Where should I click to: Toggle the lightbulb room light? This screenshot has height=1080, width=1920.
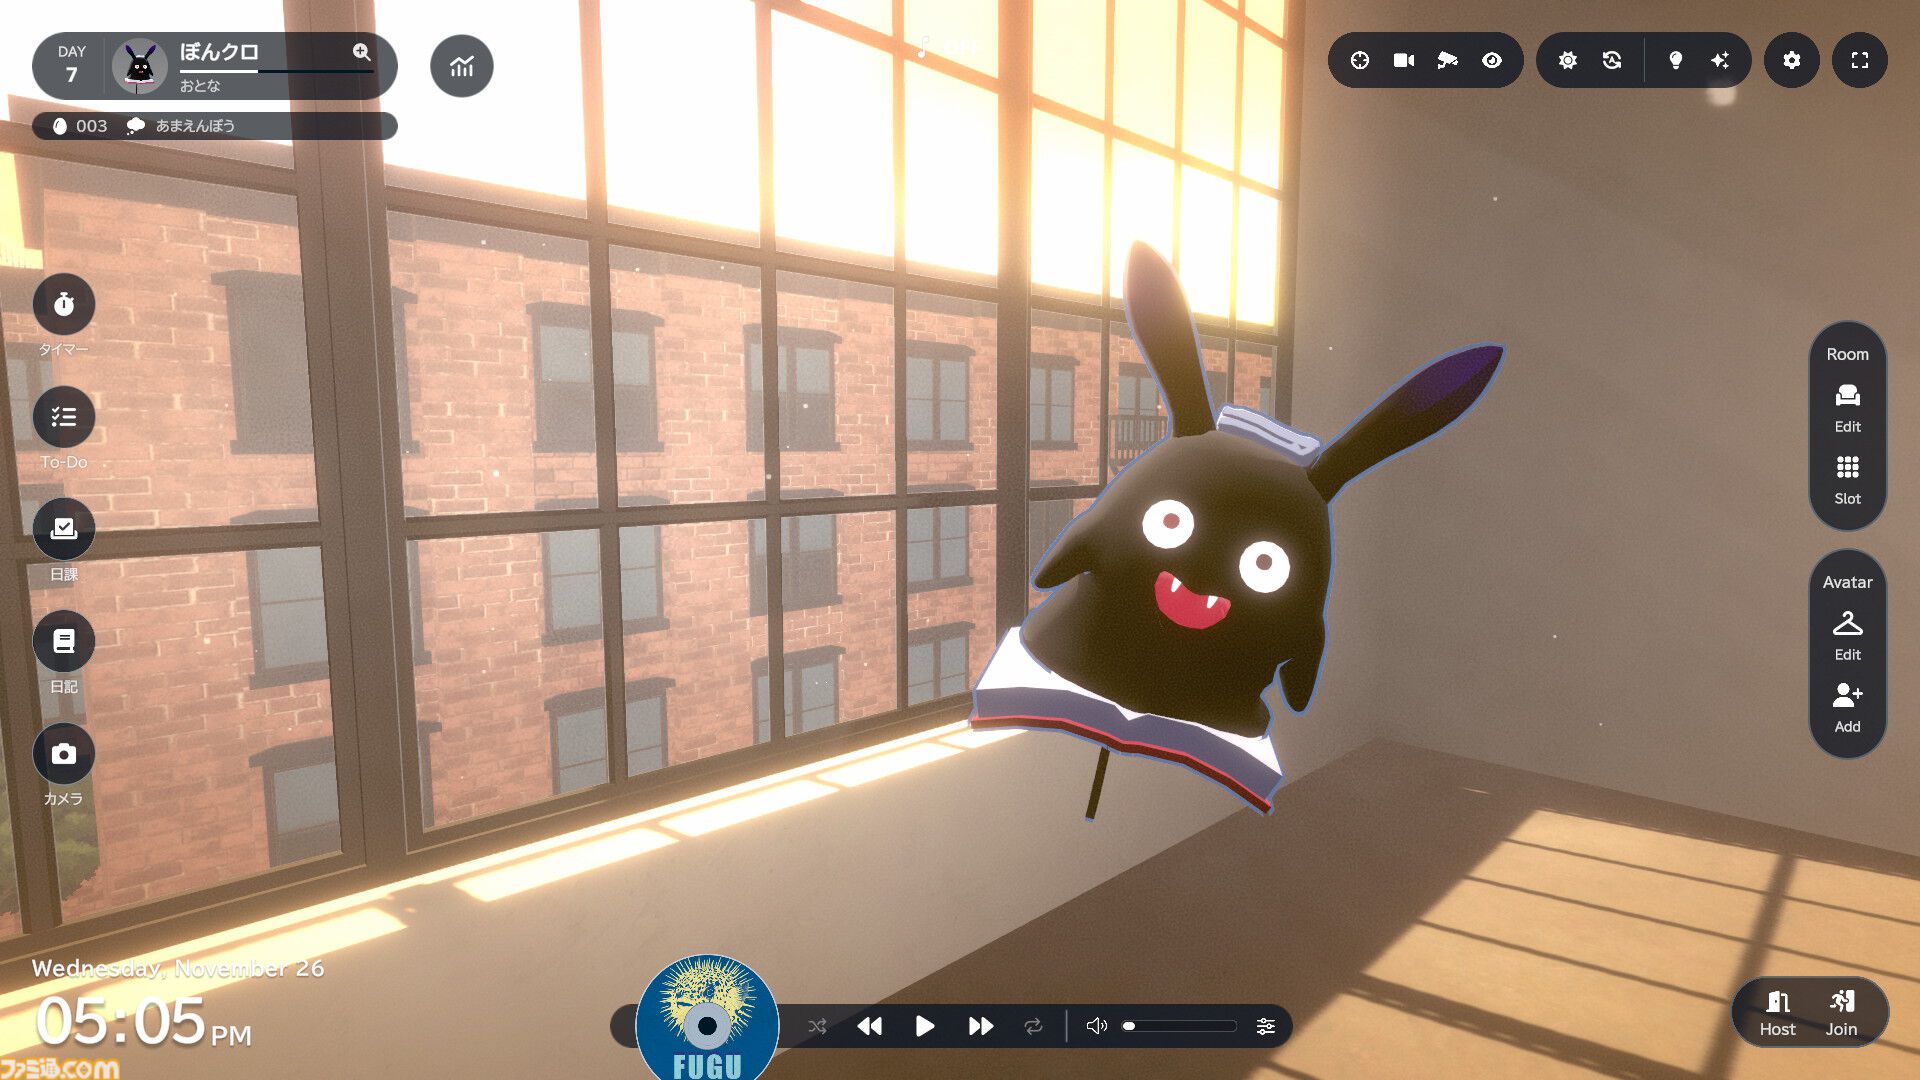point(1676,60)
